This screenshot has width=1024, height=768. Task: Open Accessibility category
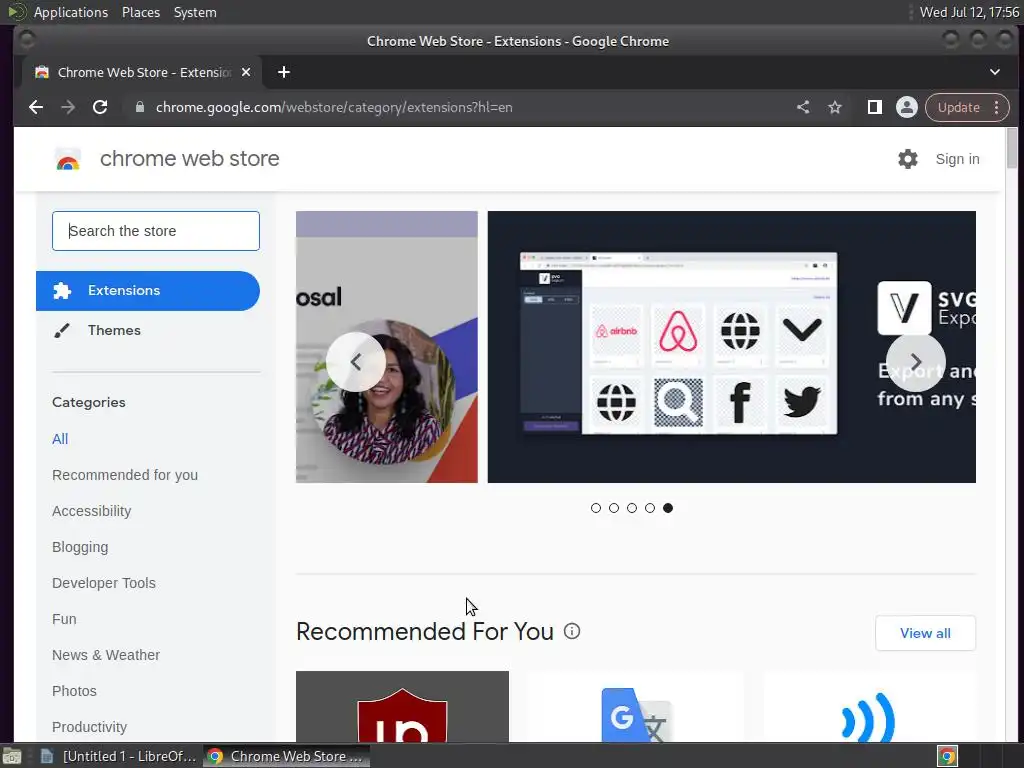[91, 511]
